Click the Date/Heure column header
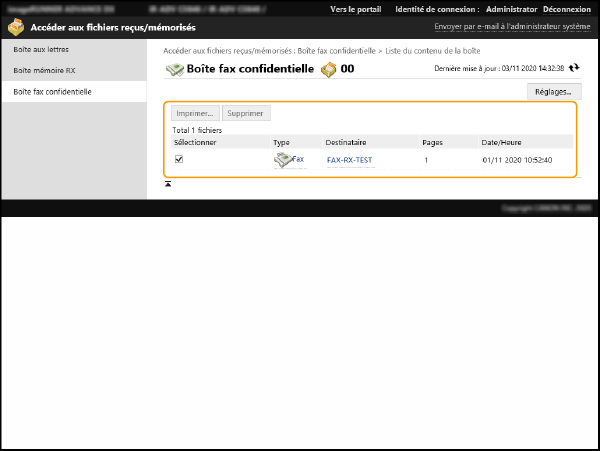 pos(501,143)
